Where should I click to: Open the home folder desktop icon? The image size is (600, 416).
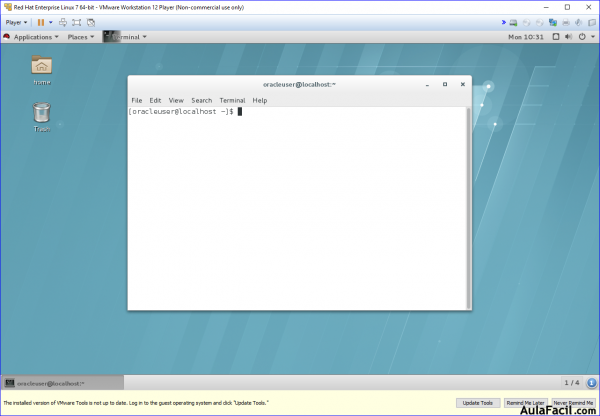coord(42,70)
